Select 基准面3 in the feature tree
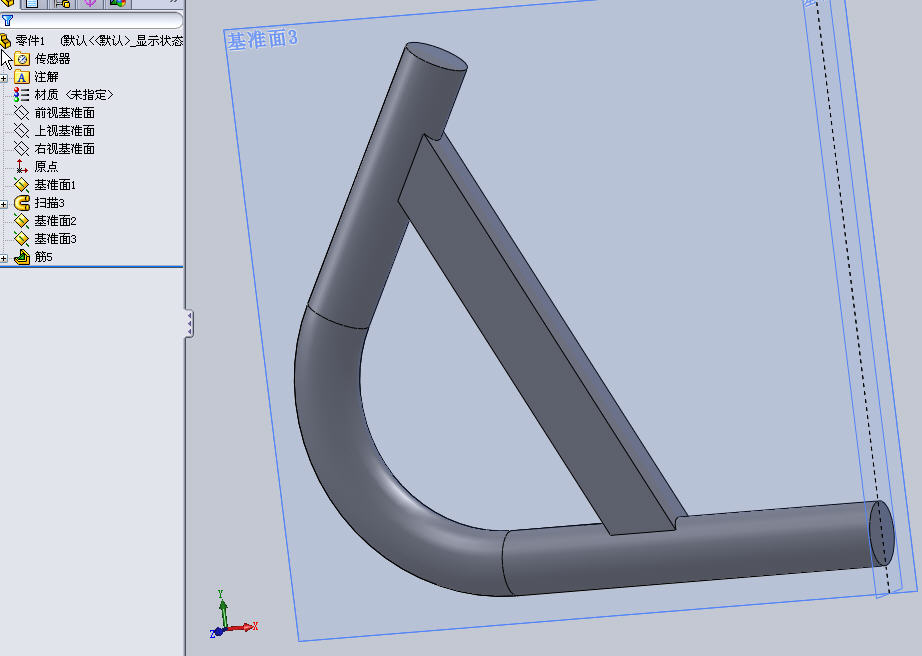922x656 pixels. click(46, 239)
